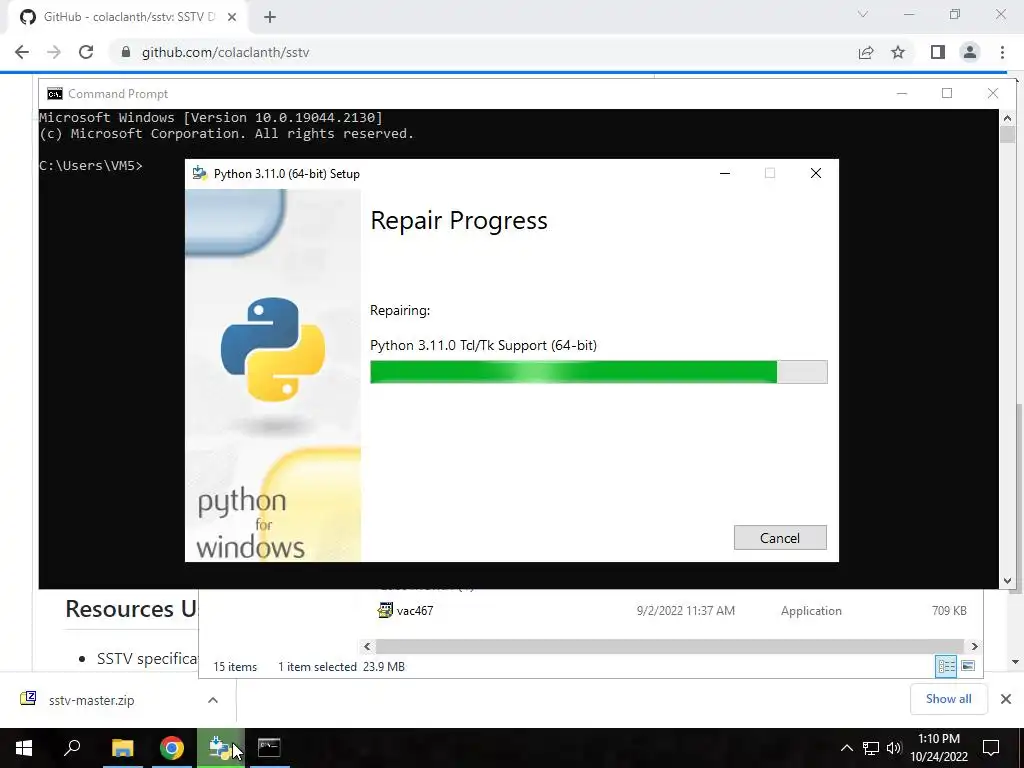Image resolution: width=1024 pixels, height=768 pixels.
Task: Close the GitHub sstv tab
Action: [x=232, y=17]
